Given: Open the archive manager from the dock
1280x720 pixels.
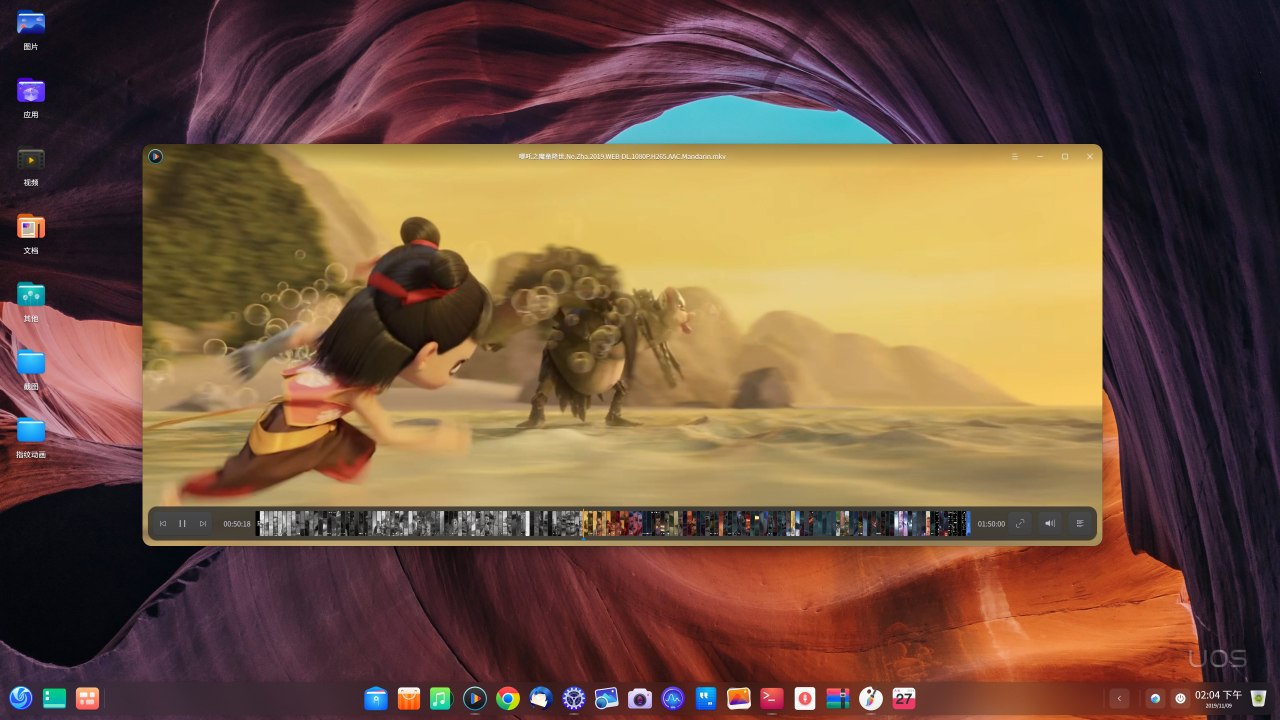Looking at the screenshot, I should tap(838, 698).
